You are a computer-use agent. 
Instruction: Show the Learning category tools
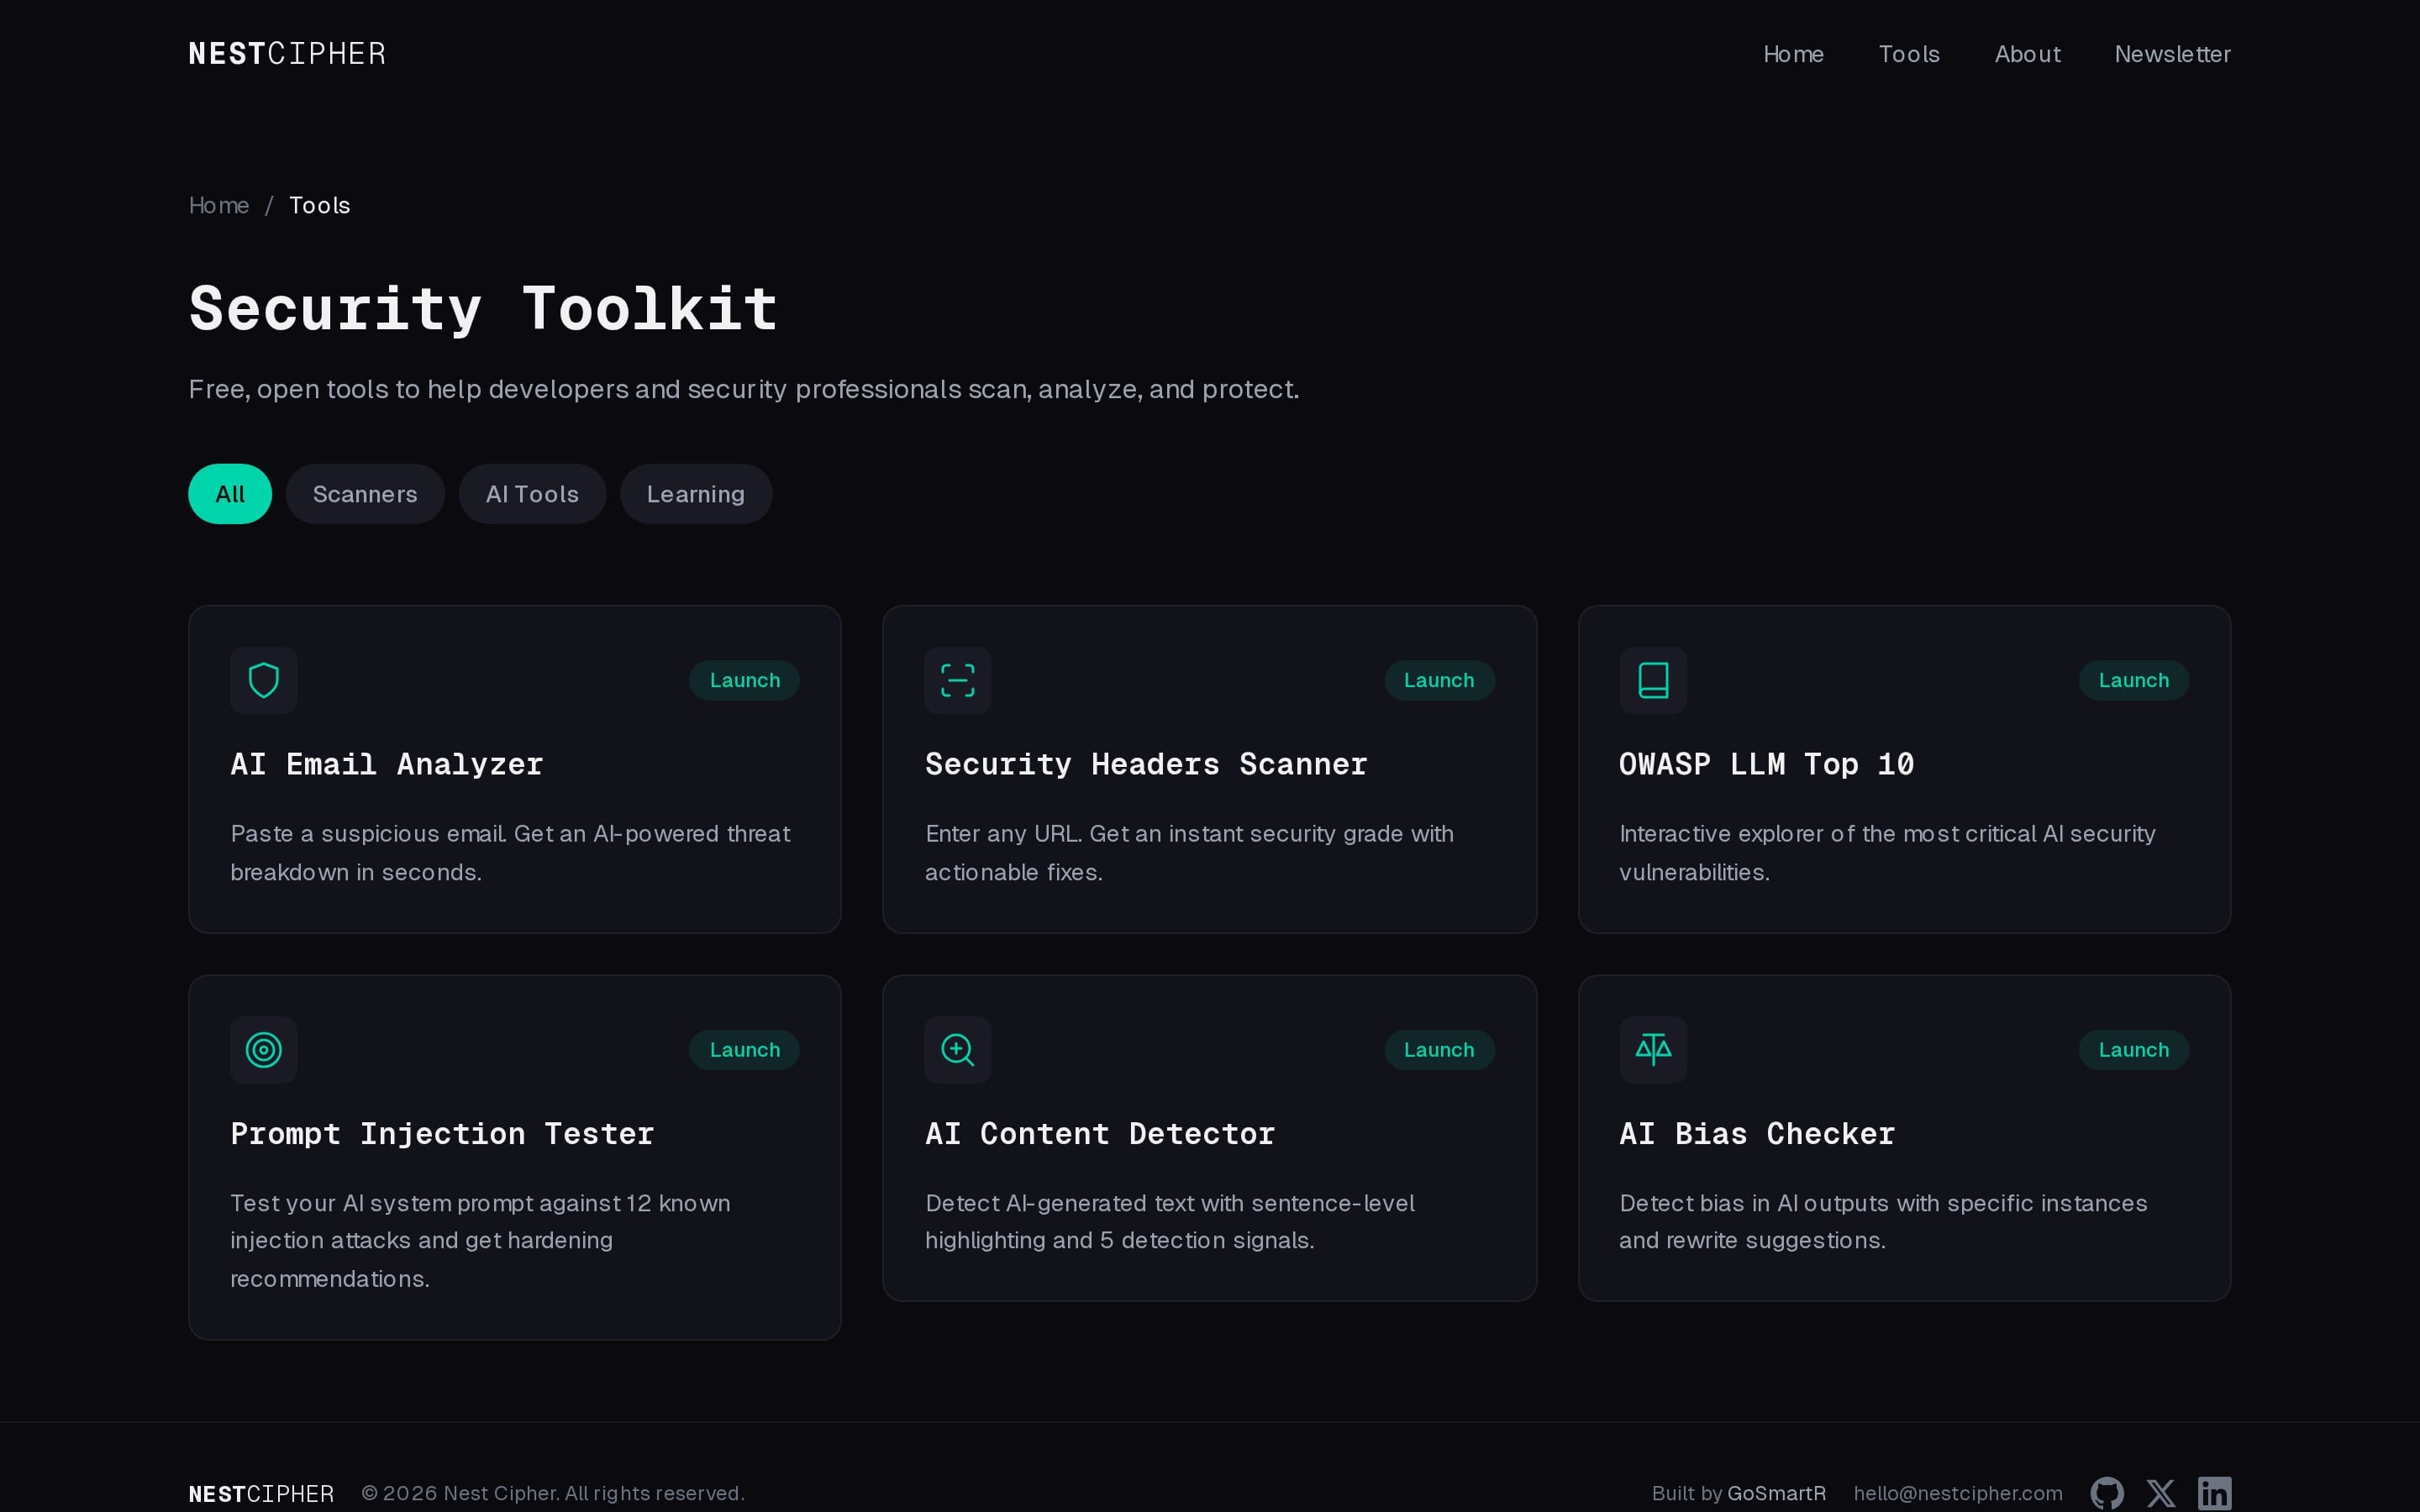coord(695,494)
